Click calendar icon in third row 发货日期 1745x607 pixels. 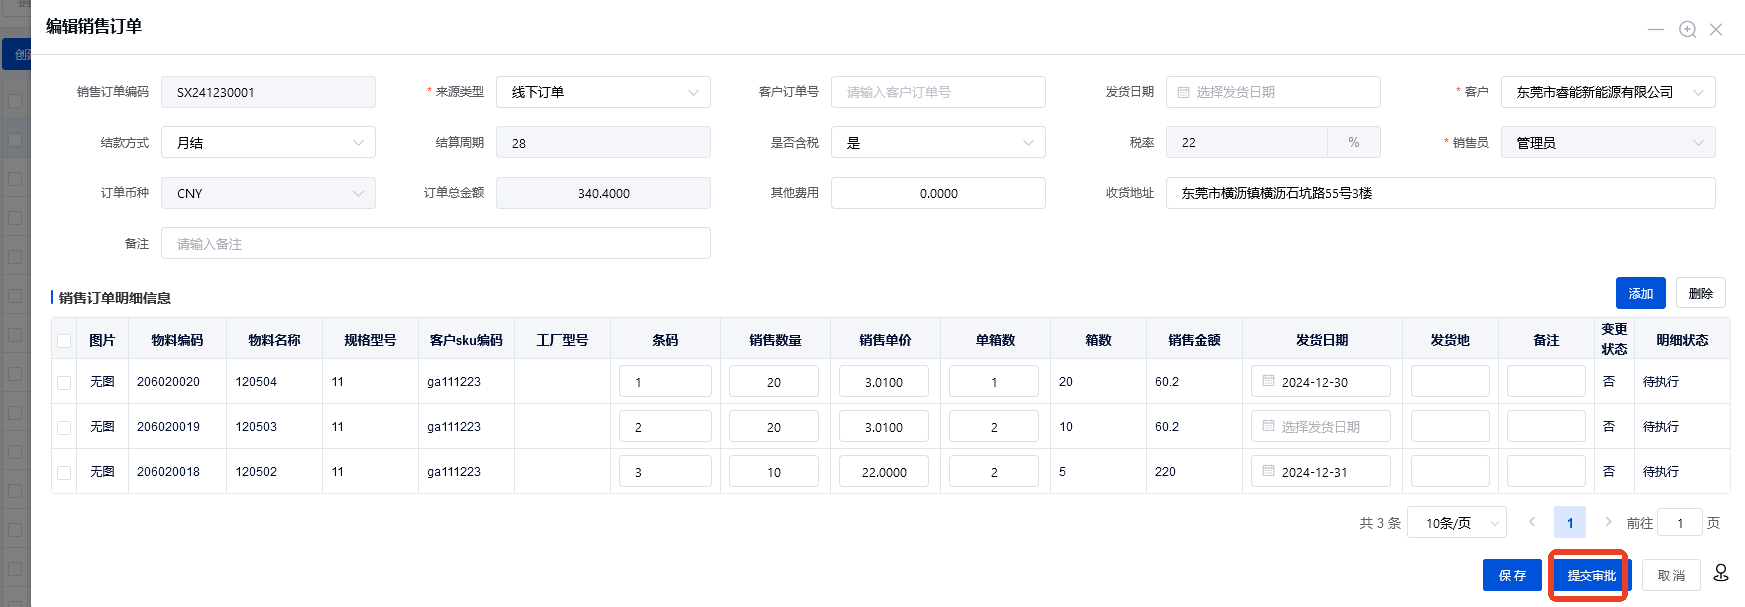coord(1268,471)
